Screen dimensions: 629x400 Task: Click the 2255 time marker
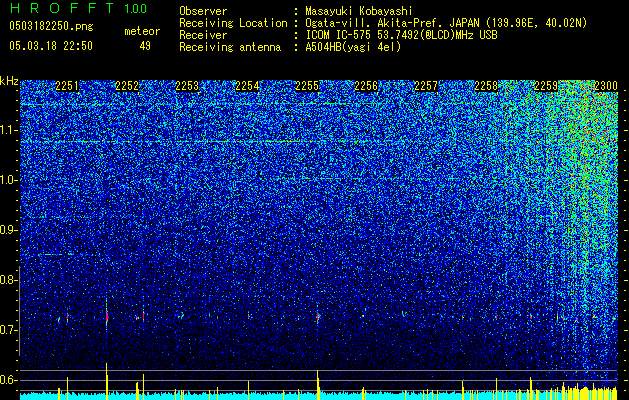[307, 86]
